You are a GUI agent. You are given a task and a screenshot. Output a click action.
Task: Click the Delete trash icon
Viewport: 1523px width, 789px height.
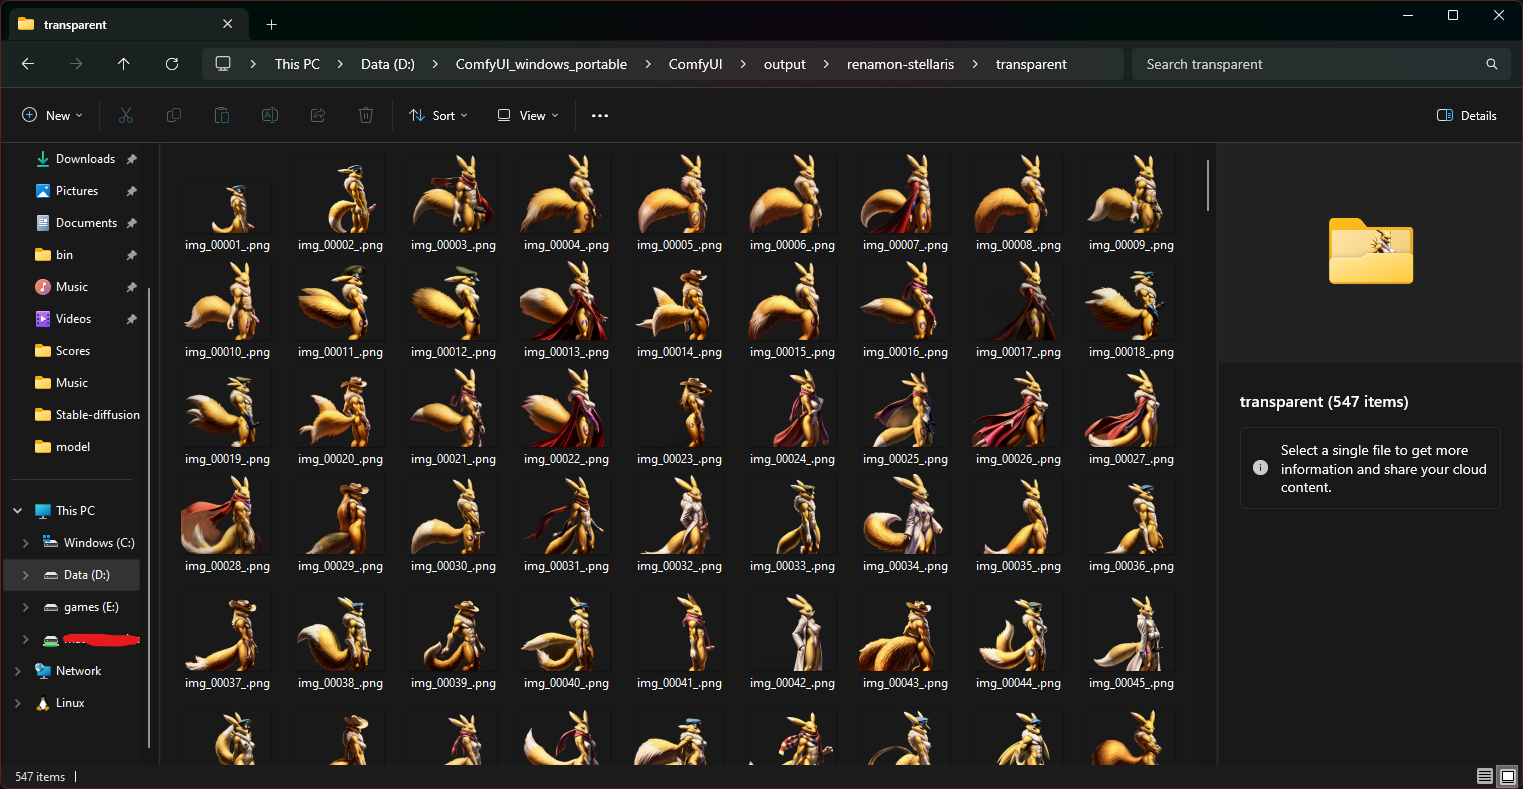366,116
